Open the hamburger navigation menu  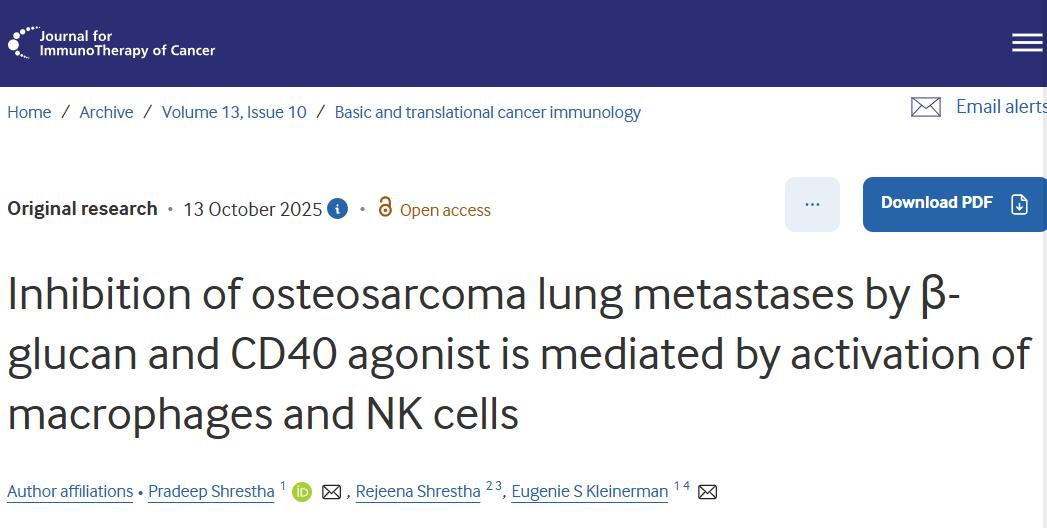(1026, 42)
